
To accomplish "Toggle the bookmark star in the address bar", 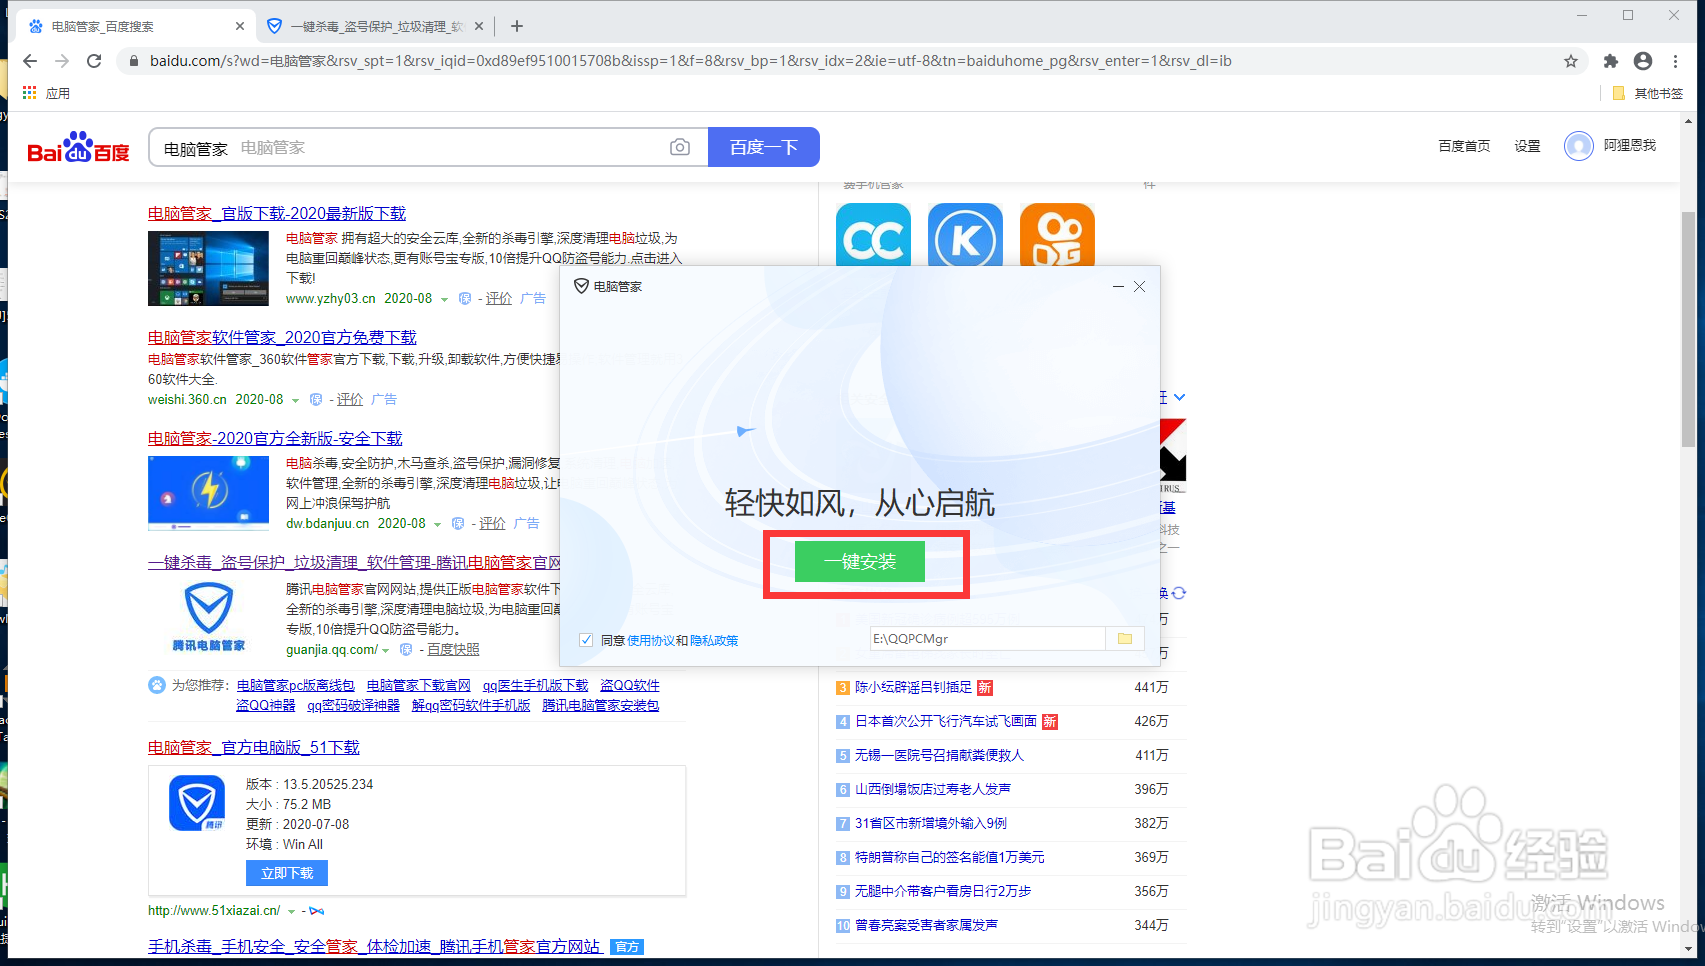I will coord(1570,60).
